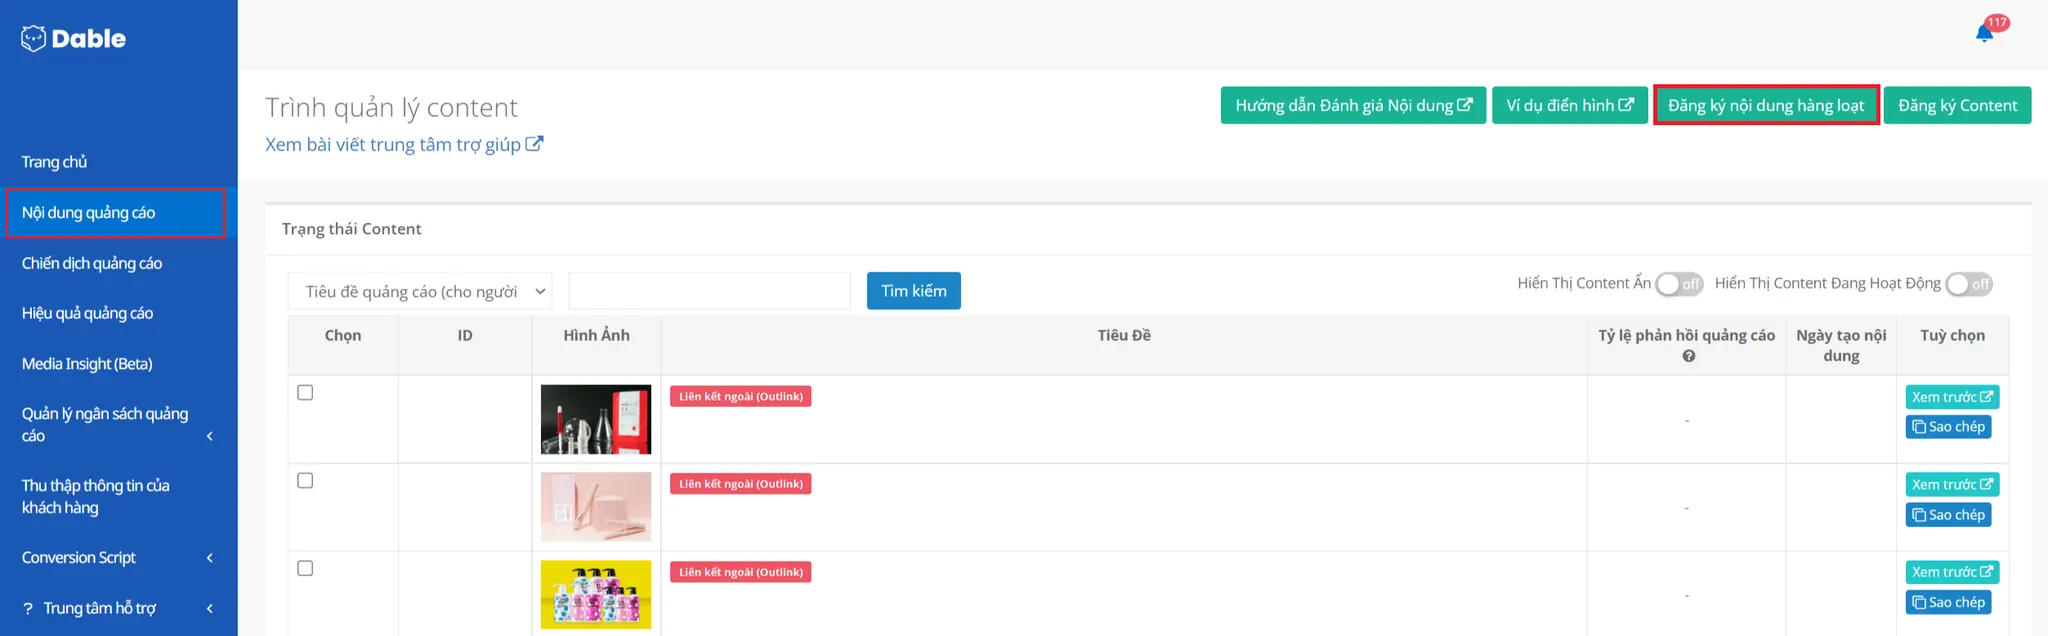The image size is (2048, 636).
Task: Click the Tìm kiếm button
Action: click(913, 291)
